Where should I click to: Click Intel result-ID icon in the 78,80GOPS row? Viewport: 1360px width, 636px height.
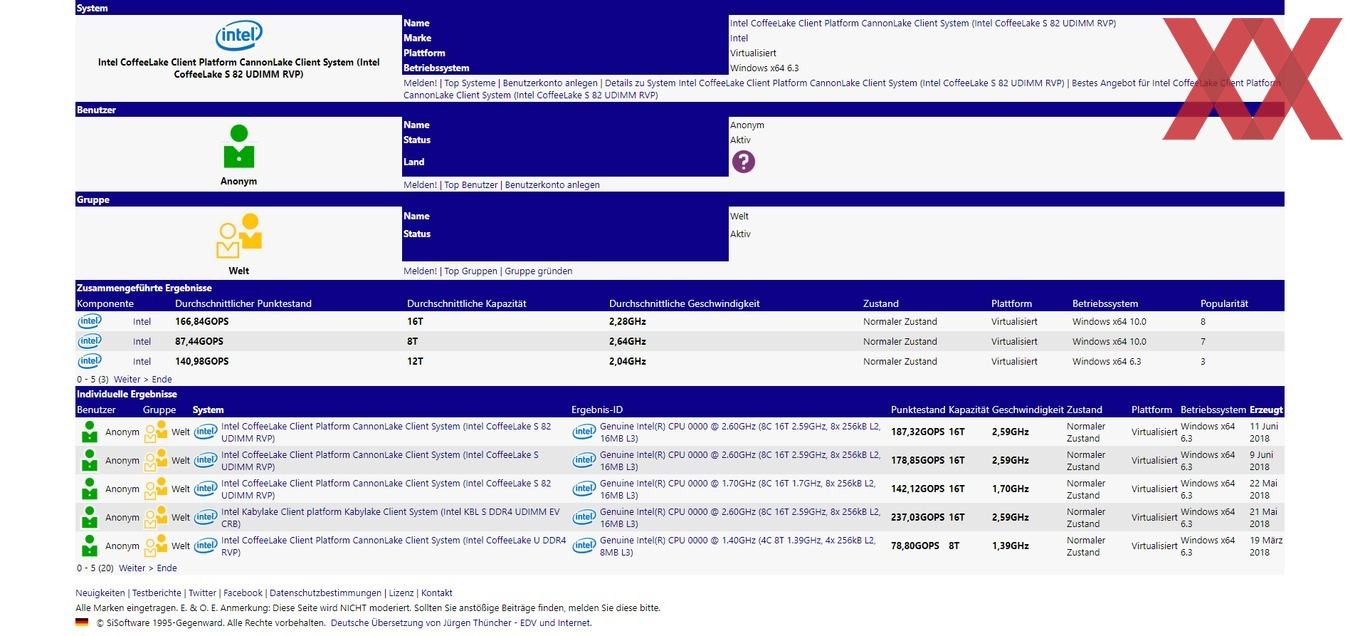pos(584,546)
